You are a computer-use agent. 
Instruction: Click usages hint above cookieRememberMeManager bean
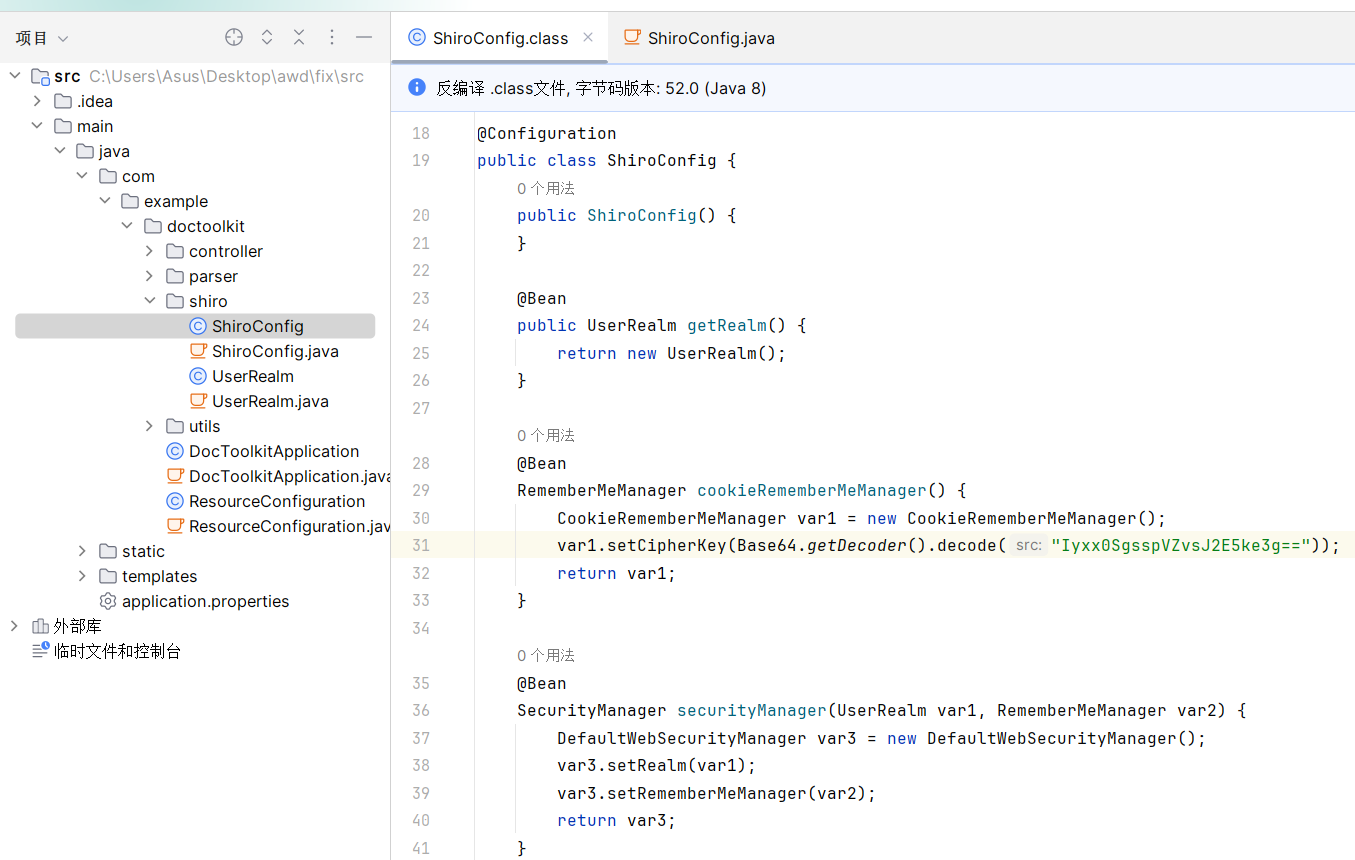[546, 435]
